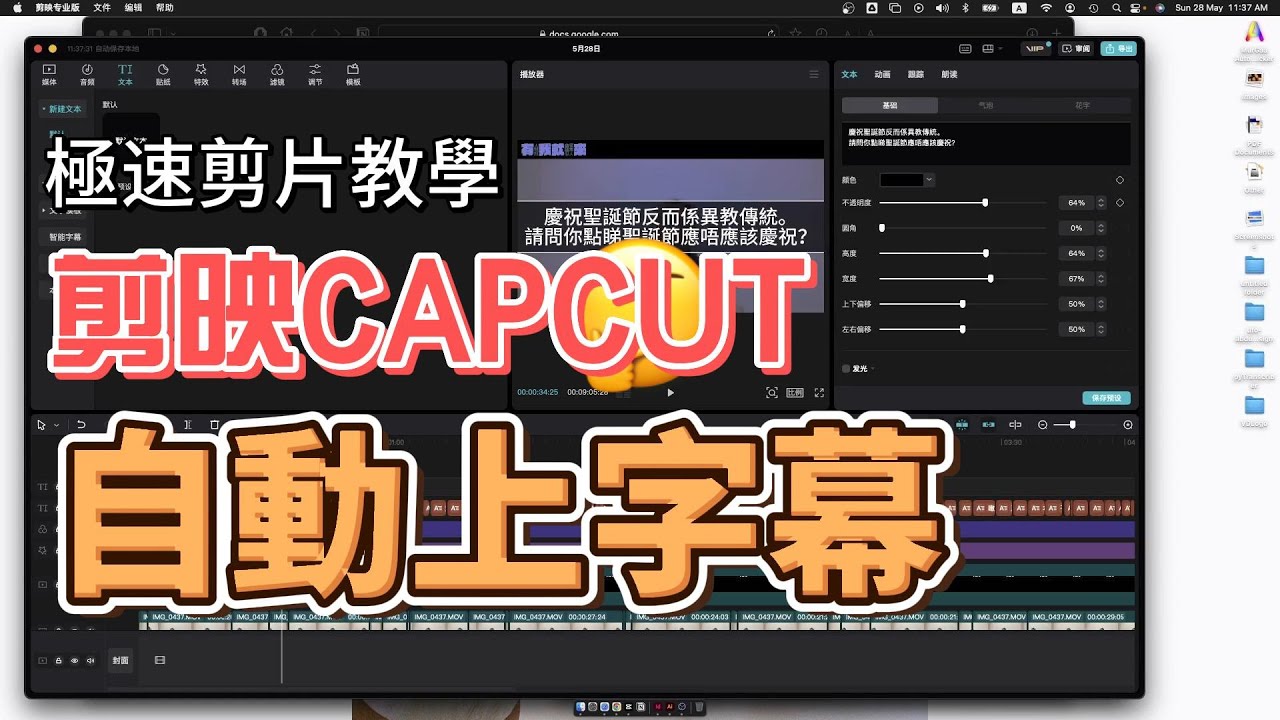The width and height of the screenshot is (1280, 720).
Task: Select the 花字 fancy text sub-tab
Action: coord(1083,105)
